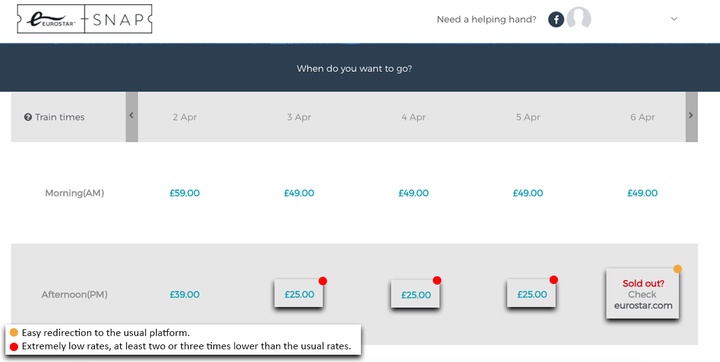
Task: Show later dates with right arrow
Action: (692, 117)
